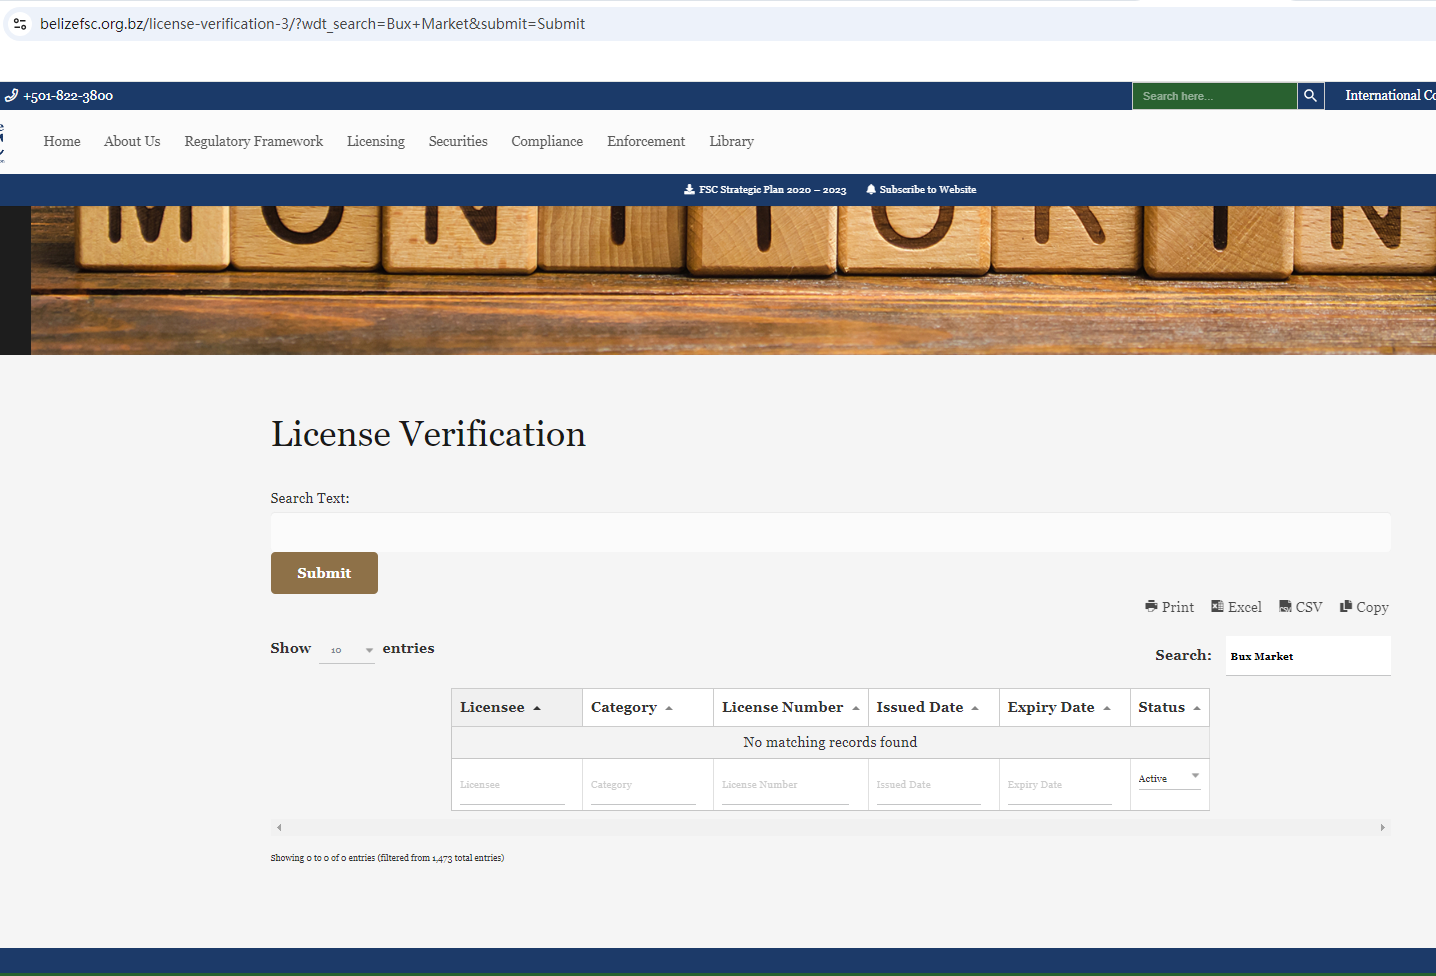1436x976 pixels.
Task: Open the Licensing menu
Action: click(x=376, y=141)
